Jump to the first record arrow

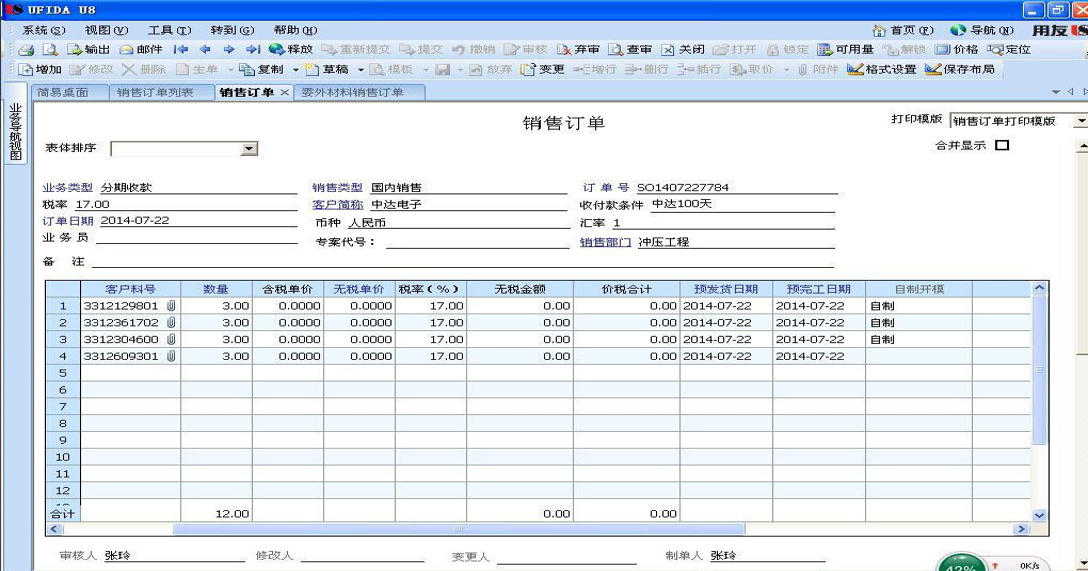coord(180,50)
